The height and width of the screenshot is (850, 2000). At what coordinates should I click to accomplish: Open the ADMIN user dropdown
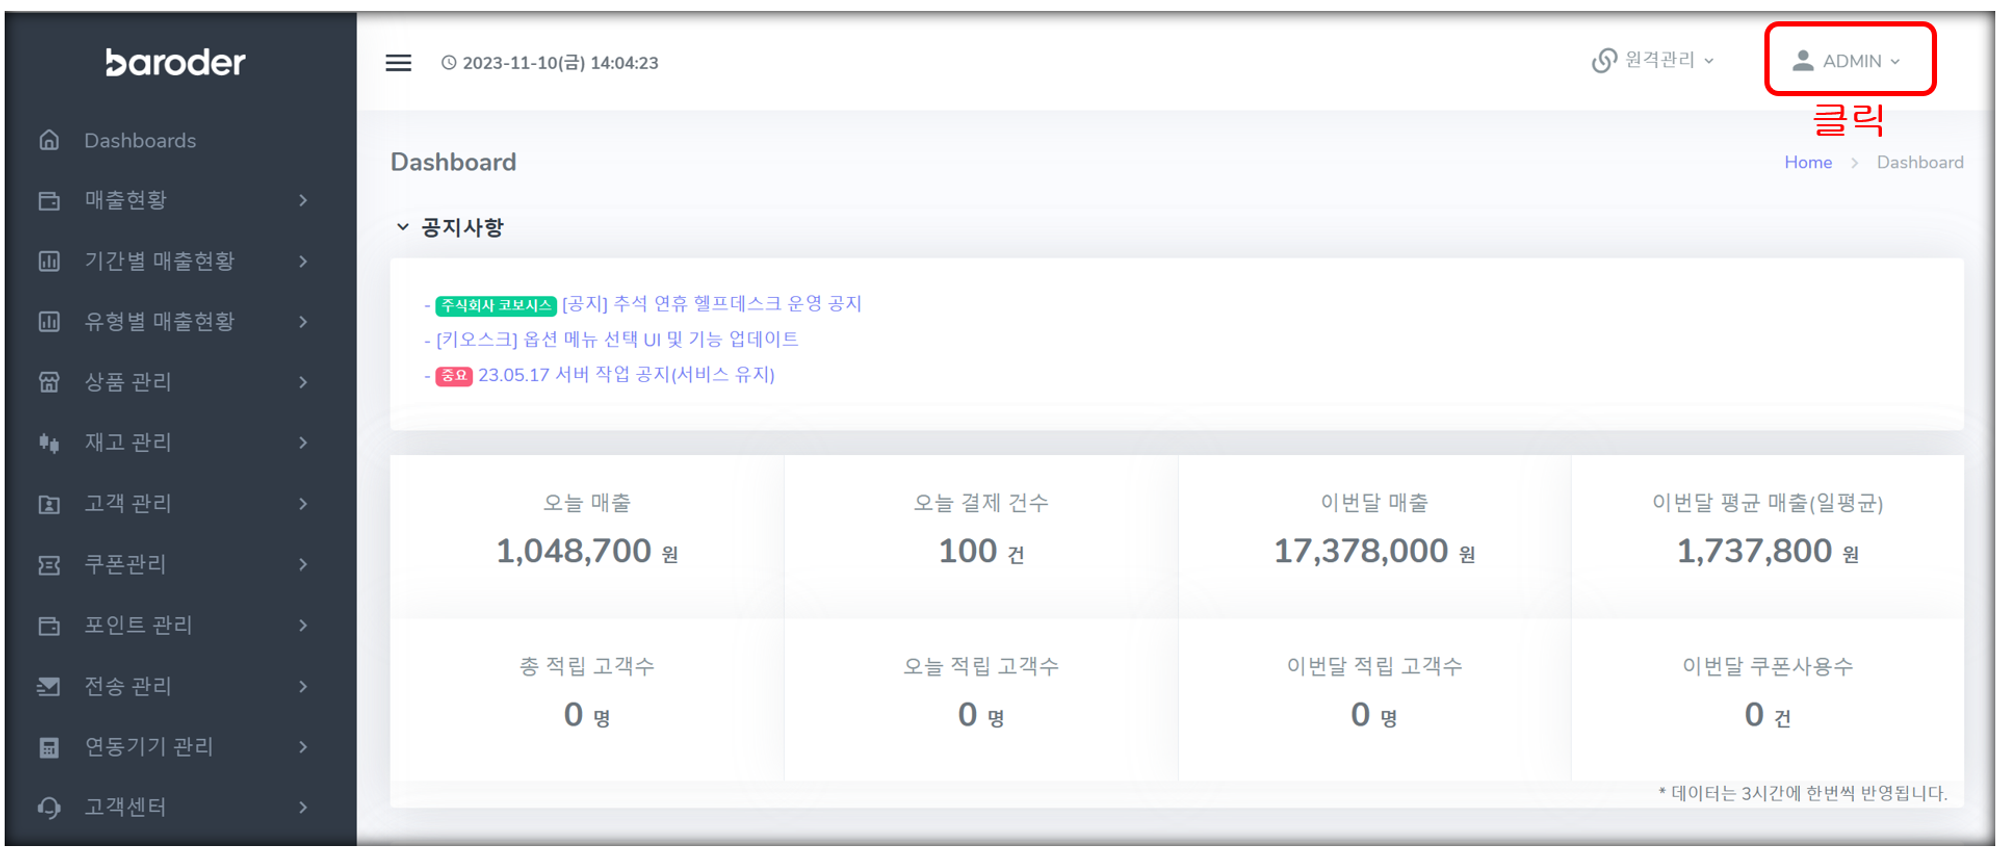(x=1849, y=61)
